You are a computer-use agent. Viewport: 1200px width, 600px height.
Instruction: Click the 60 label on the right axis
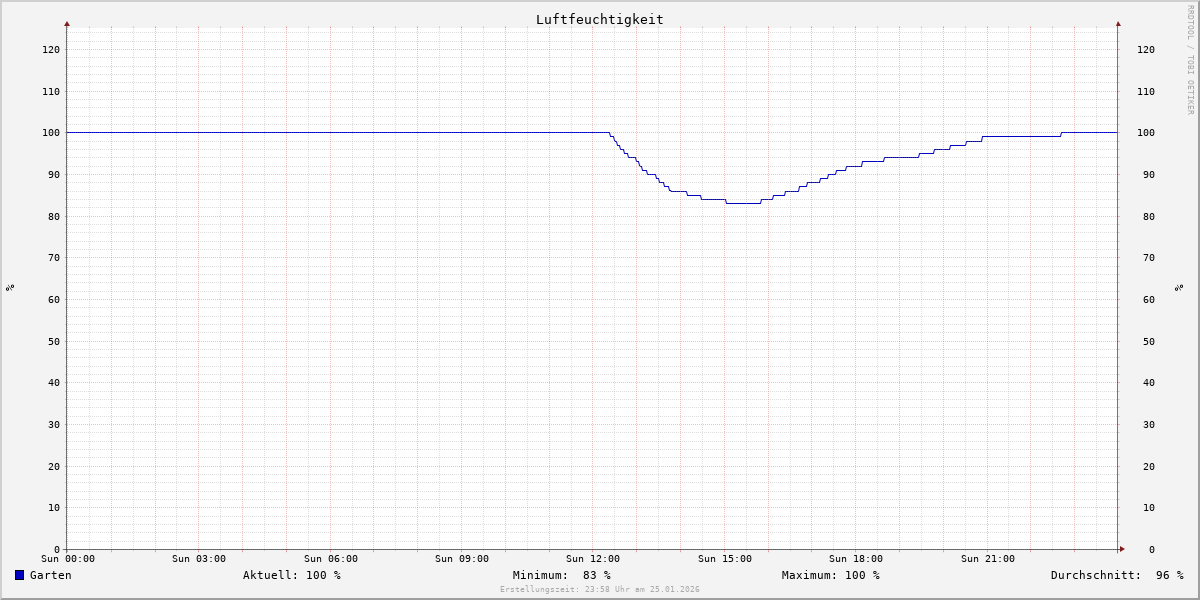(1149, 299)
